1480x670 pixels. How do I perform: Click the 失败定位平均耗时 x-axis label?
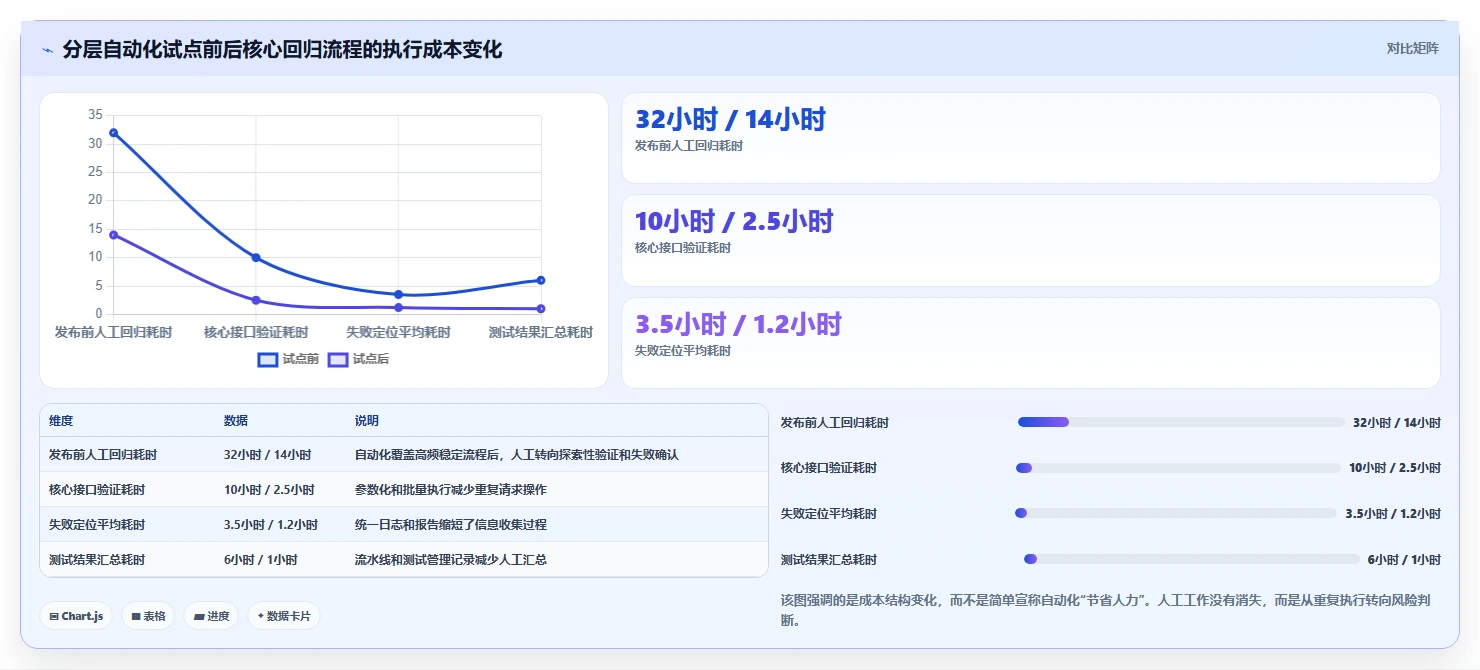pyautogui.click(x=398, y=332)
